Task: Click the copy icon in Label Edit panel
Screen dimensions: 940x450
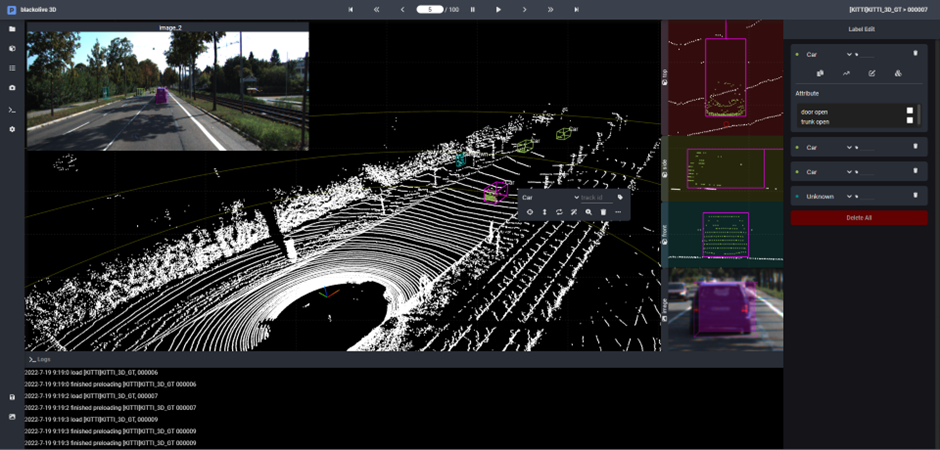Action: (820, 73)
